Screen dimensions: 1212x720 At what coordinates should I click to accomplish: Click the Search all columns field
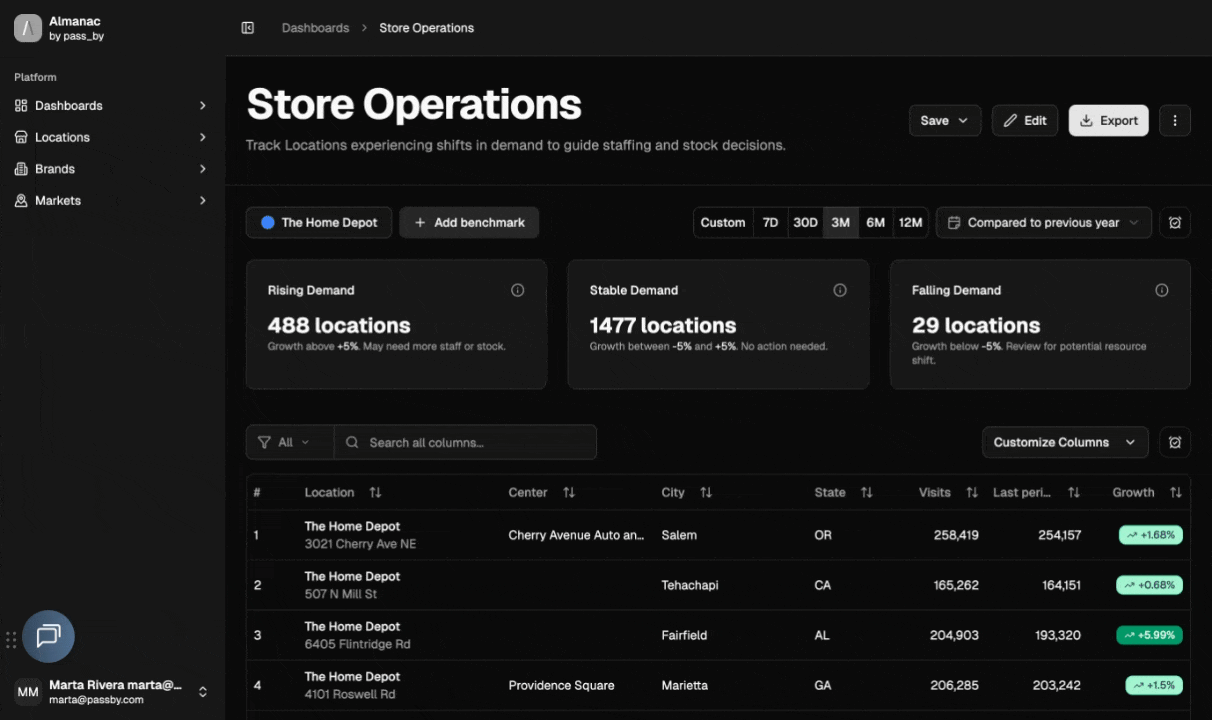coord(465,441)
